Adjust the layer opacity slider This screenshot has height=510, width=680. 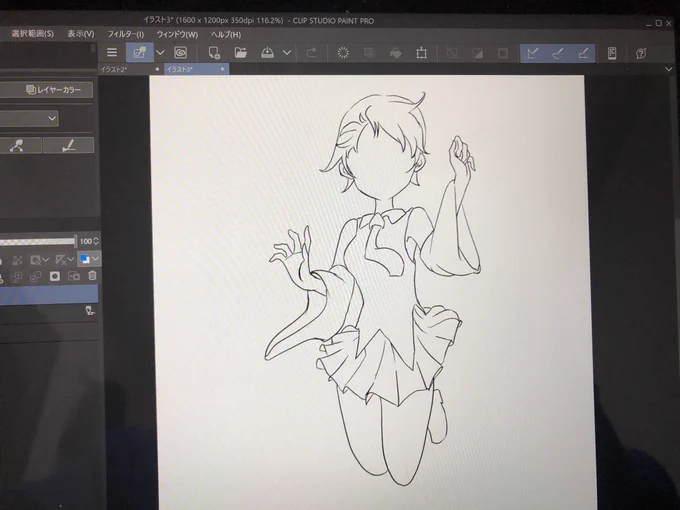[x=38, y=241]
